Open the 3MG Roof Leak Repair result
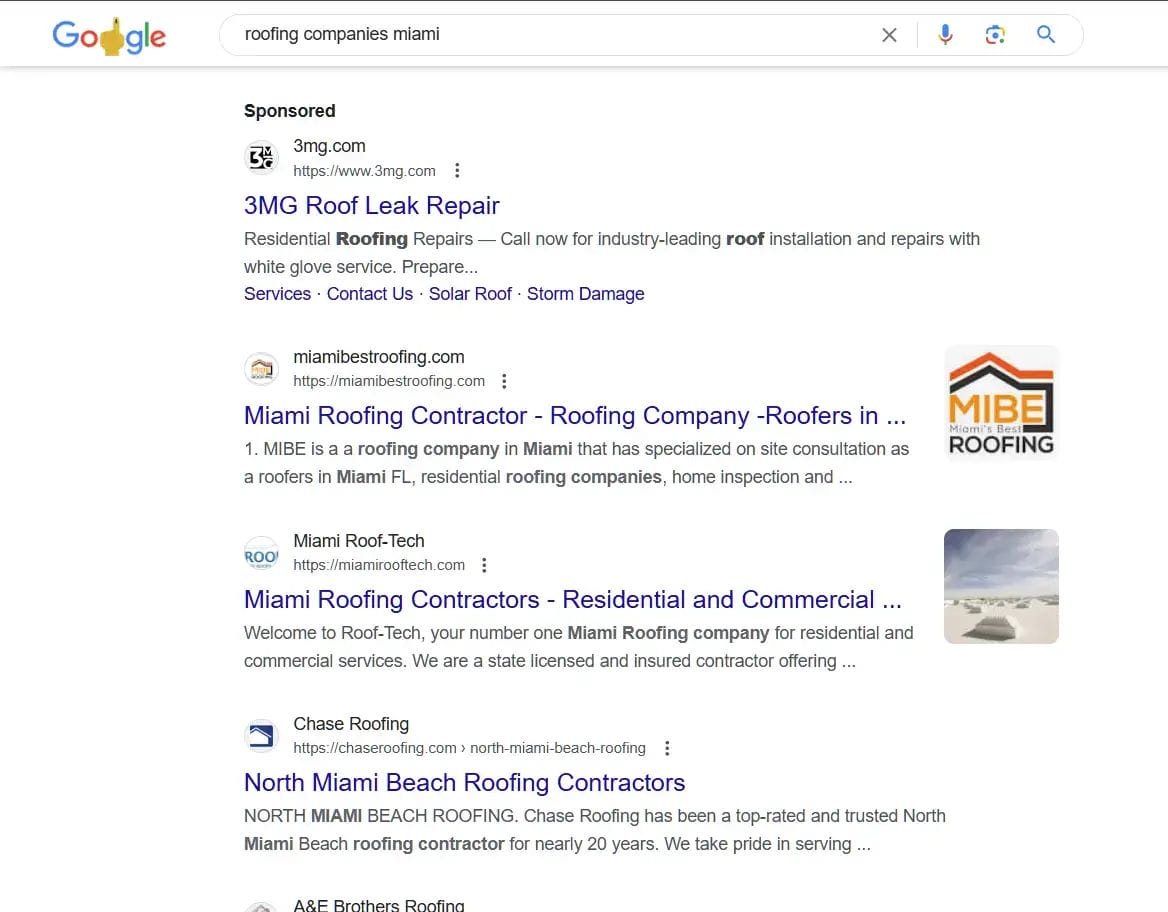Image resolution: width=1168 pixels, height=912 pixels. [x=371, y=205]
